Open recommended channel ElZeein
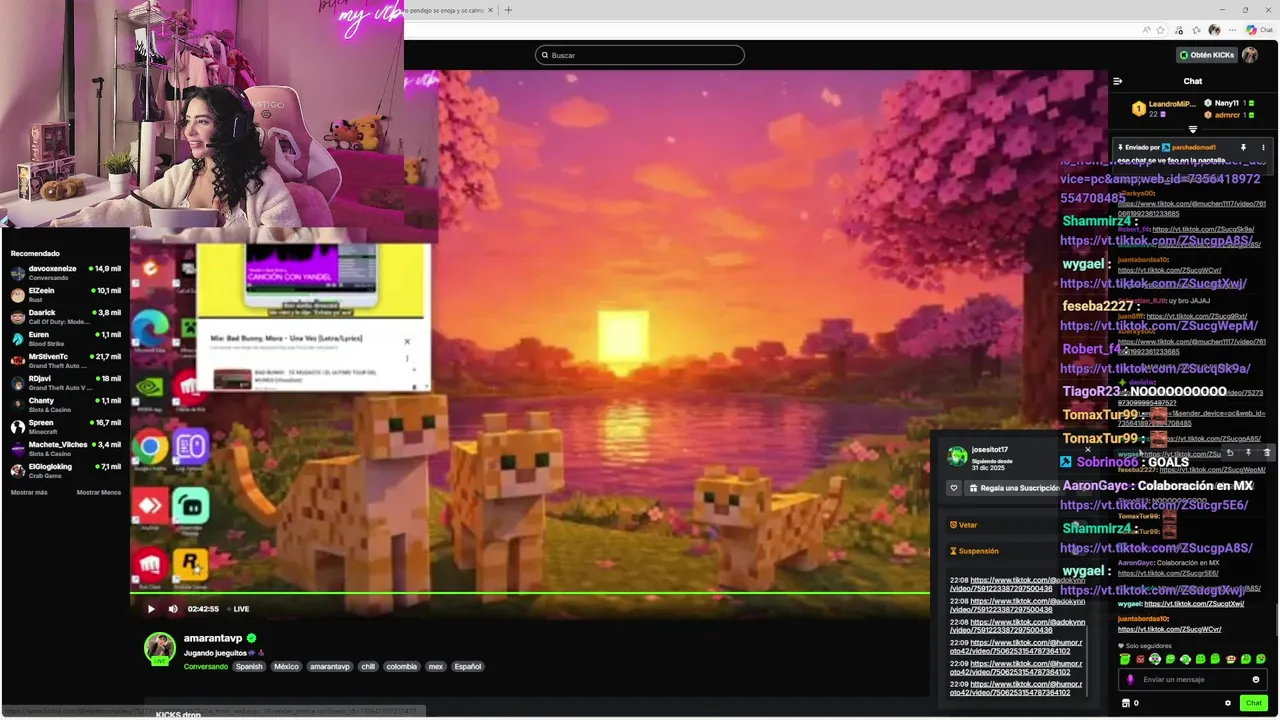The height and width of the screenshot is (720, 1280). click(x=65, y=294)
